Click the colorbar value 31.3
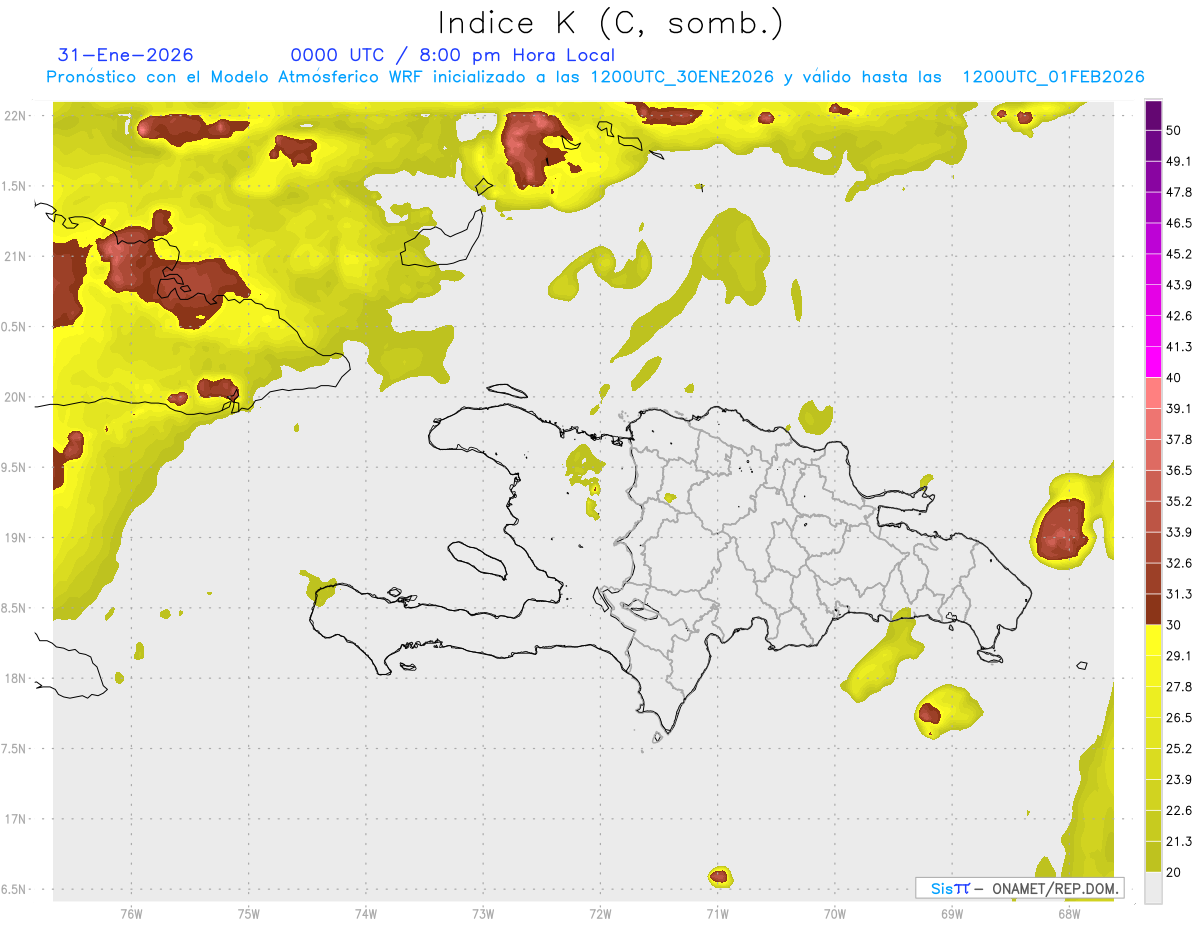1200x927 pixels. (x=1178, y=594)
